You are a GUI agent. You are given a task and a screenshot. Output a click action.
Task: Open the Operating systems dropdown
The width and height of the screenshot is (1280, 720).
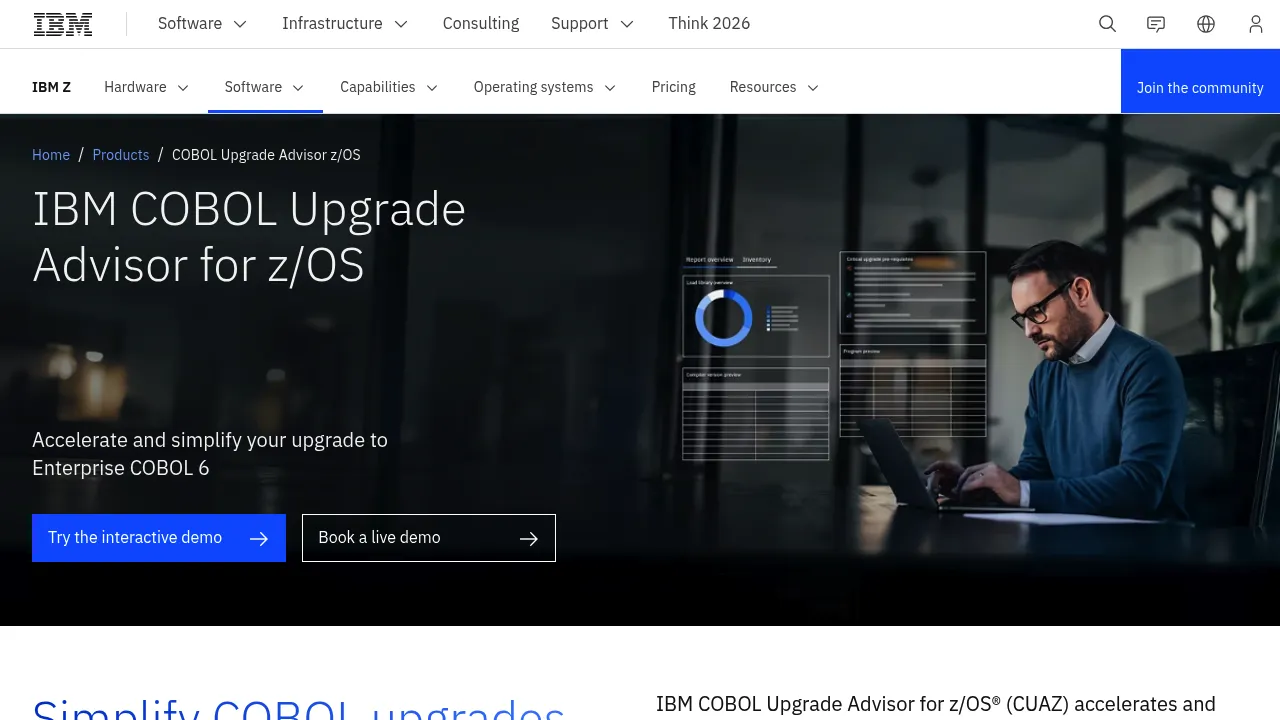coord(545,87)
